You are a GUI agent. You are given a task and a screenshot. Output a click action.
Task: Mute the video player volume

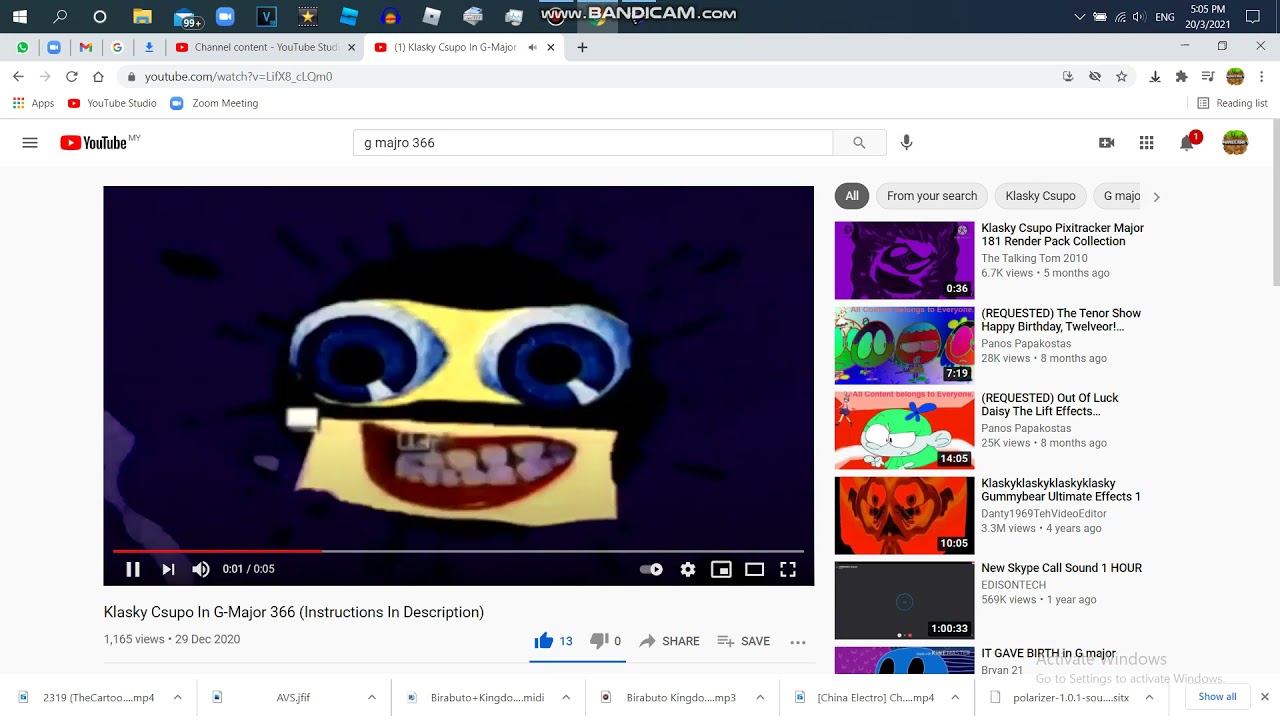(x=201, y=569)
